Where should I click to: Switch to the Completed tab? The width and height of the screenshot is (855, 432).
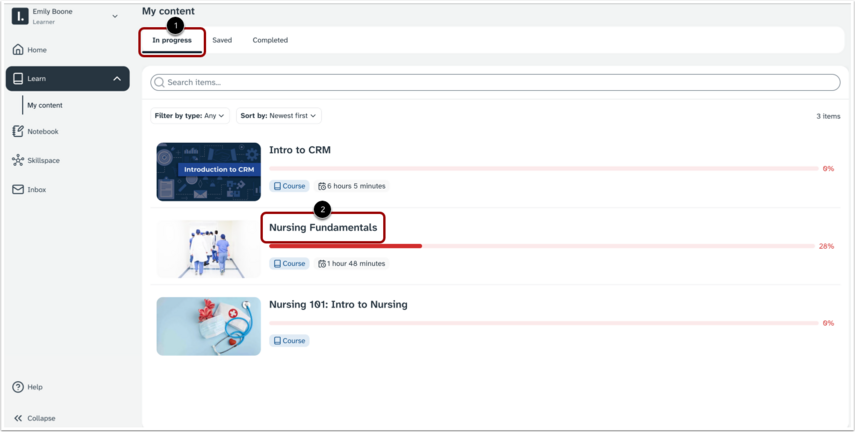tap(270, 40)
